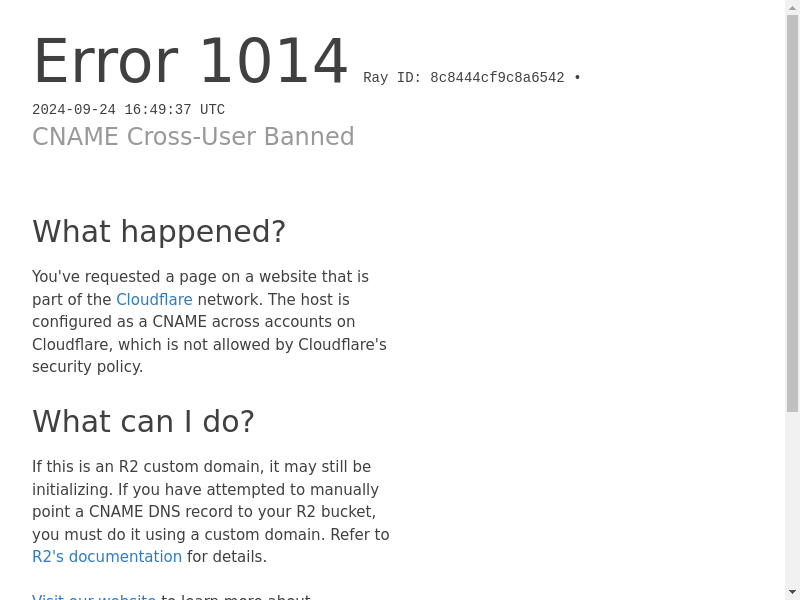Click the Error 1014 heading
The width and height of the screenshot is (800, 600).
point(190,62)
